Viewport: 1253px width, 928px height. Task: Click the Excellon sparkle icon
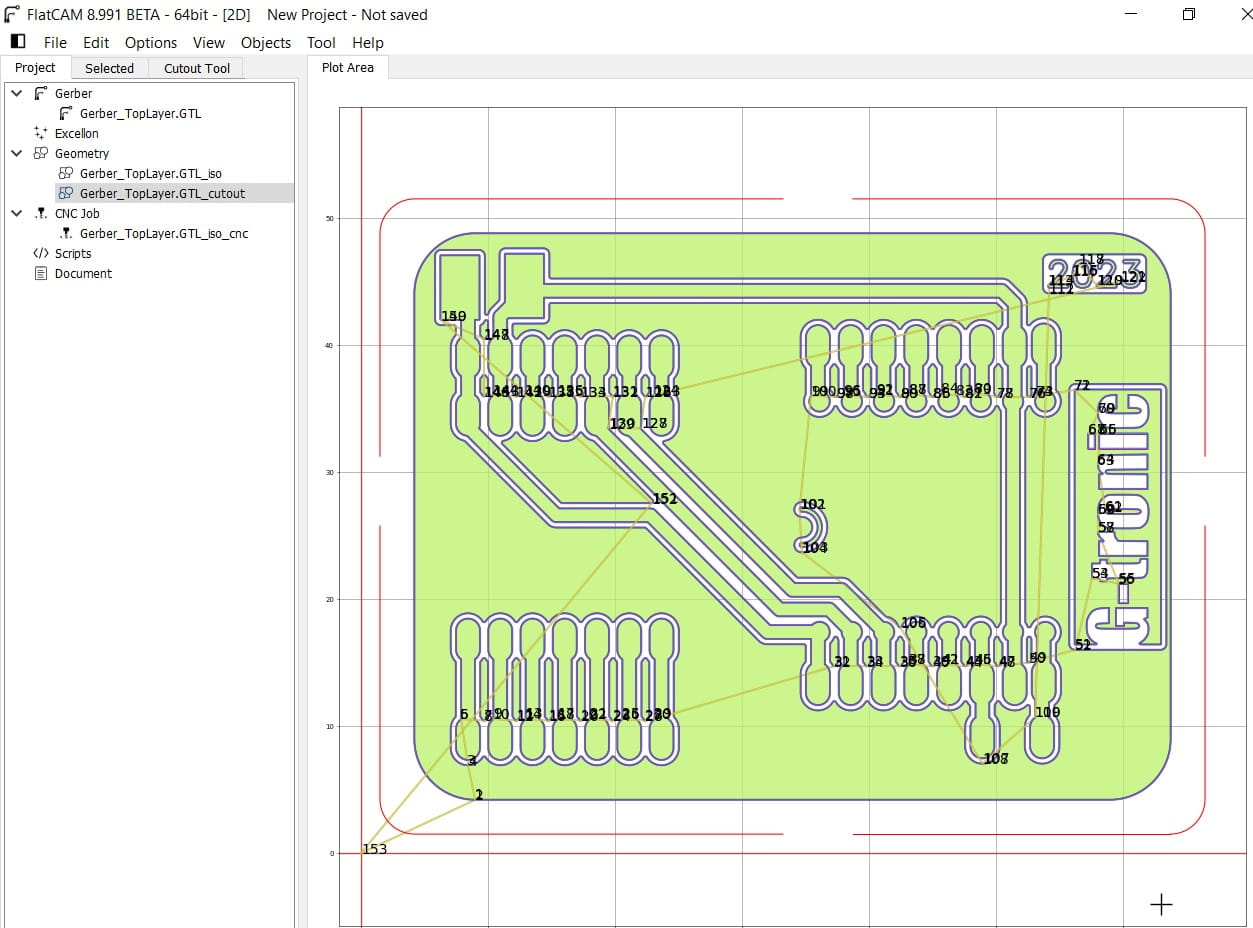(41, 133)
